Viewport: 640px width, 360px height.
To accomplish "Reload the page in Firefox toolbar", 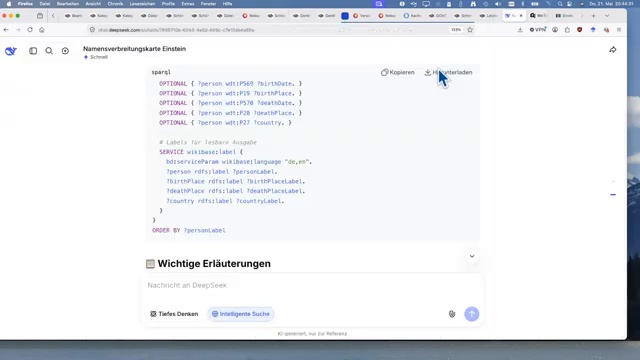I will tap(30, 30).
